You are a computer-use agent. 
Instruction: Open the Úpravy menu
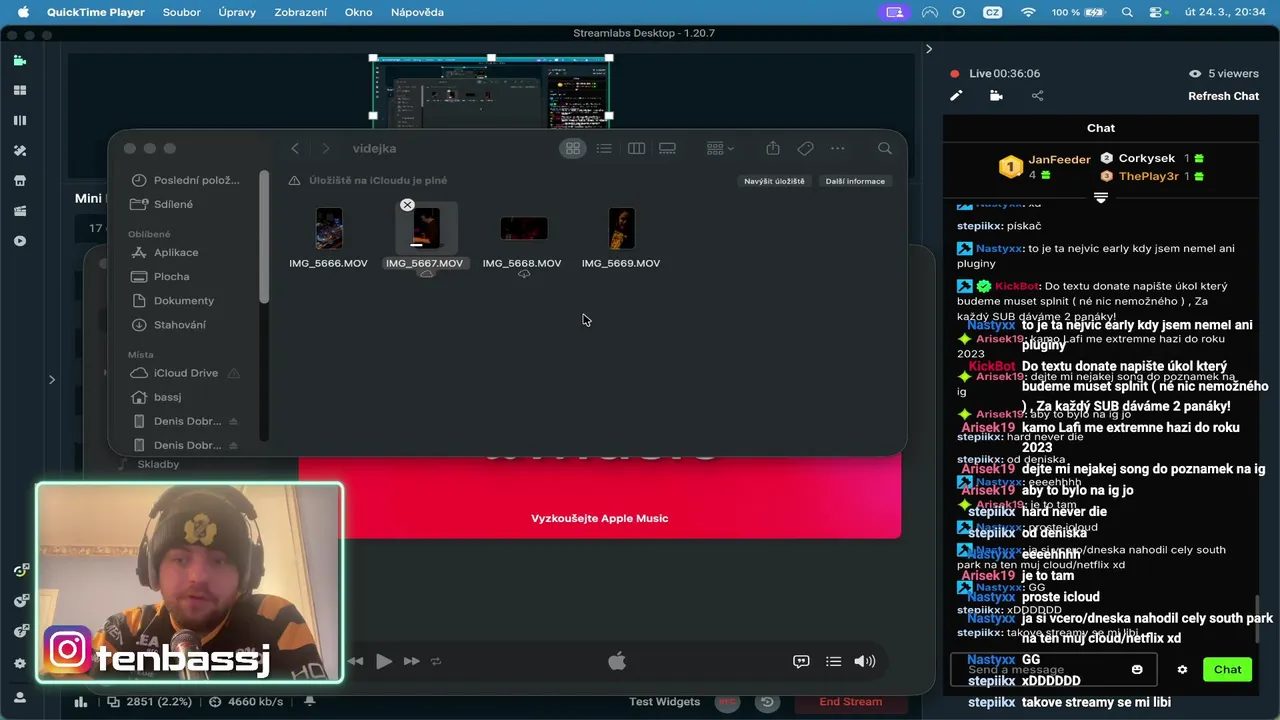[x=237, y=12]
